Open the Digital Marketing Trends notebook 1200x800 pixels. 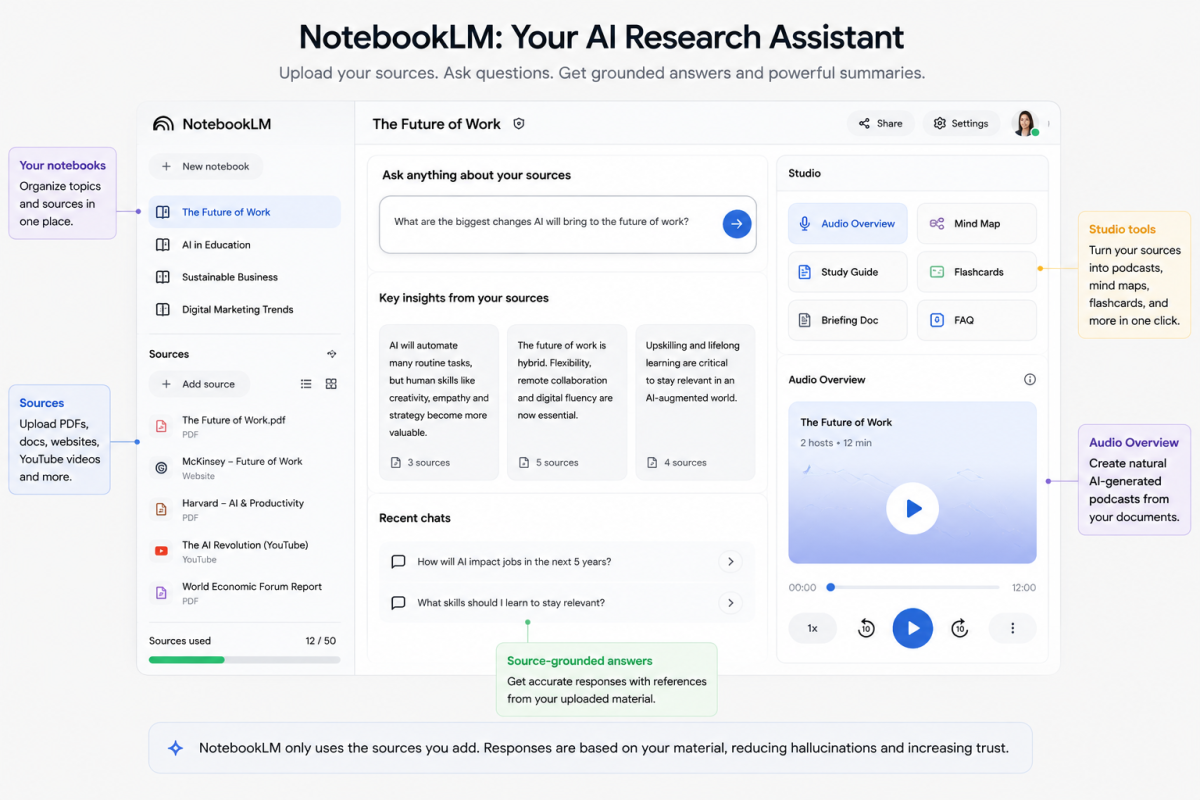click(244, 310)
